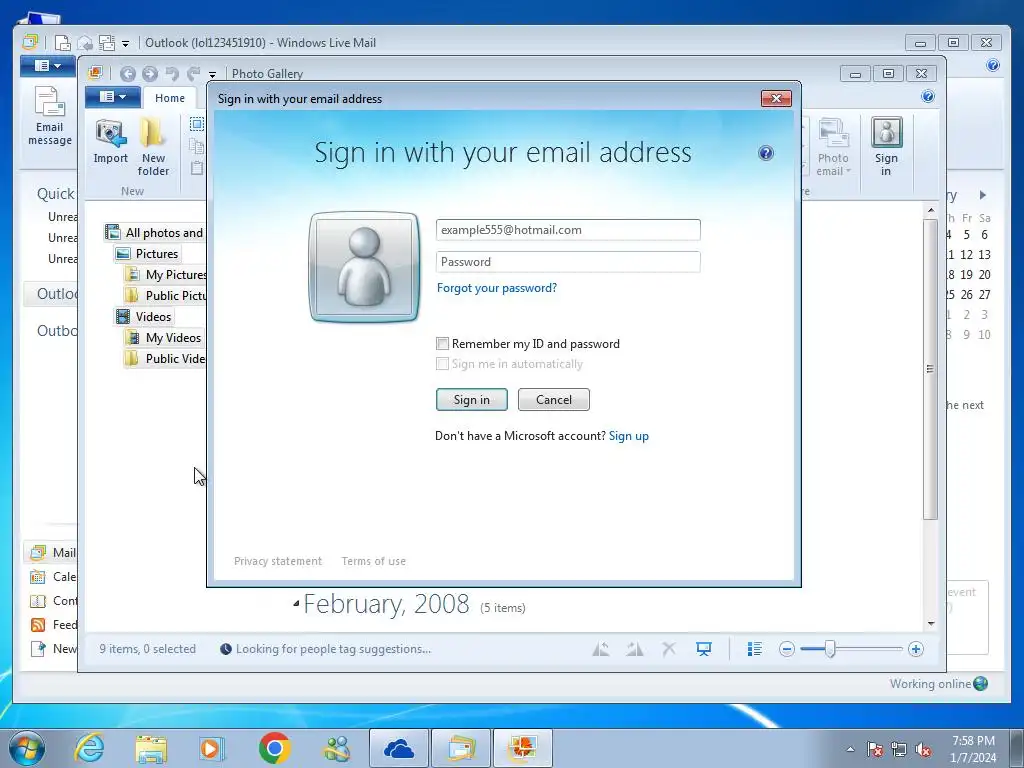Click the muted volume tray icon
Screen dimensions: 1024x768
pos(923,749)
